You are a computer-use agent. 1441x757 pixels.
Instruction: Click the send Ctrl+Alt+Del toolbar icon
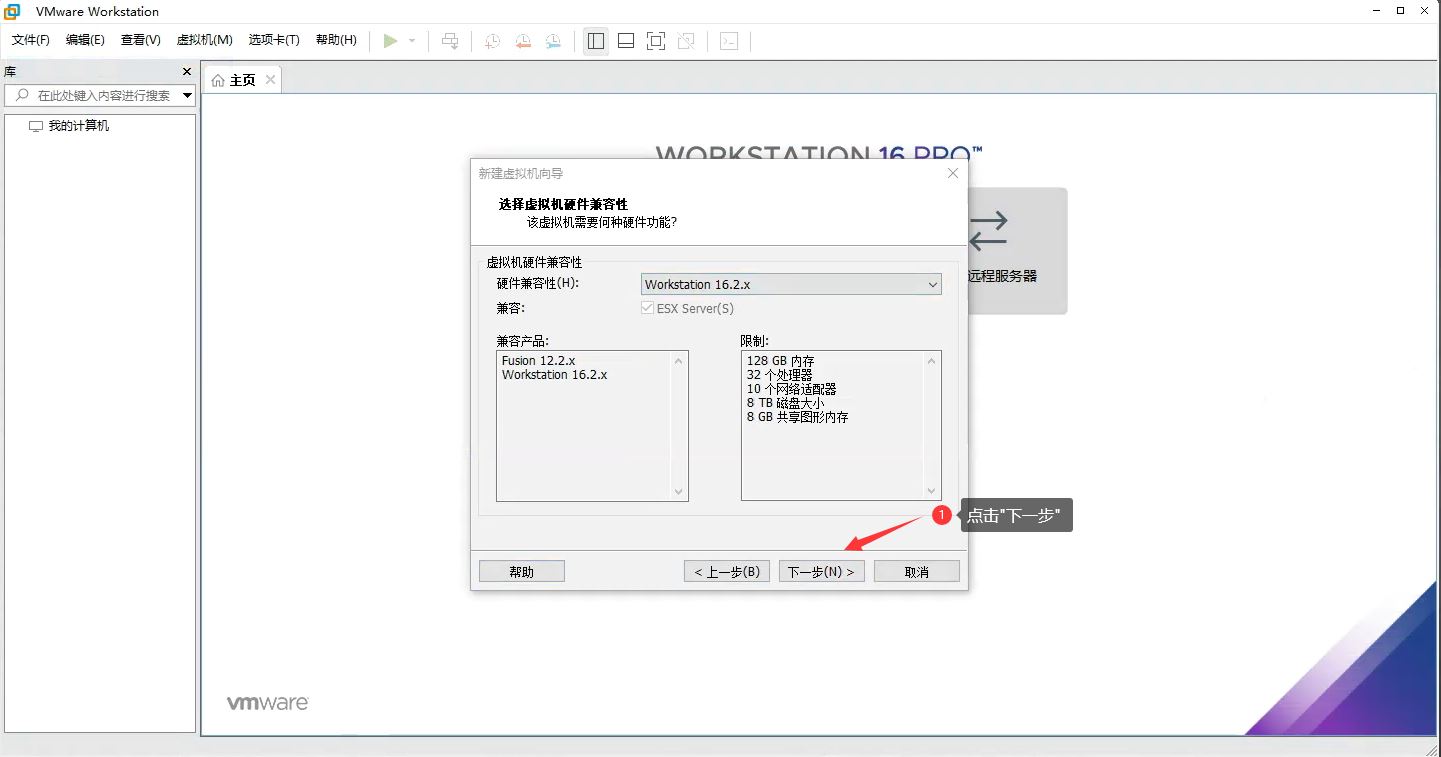pyautogui.click(x=451, y=41)
